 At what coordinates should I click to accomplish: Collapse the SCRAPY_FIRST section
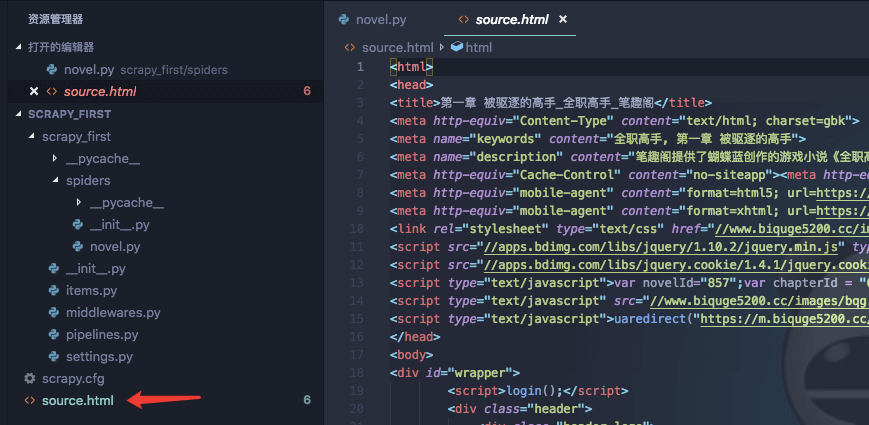[x=19, y=114]
